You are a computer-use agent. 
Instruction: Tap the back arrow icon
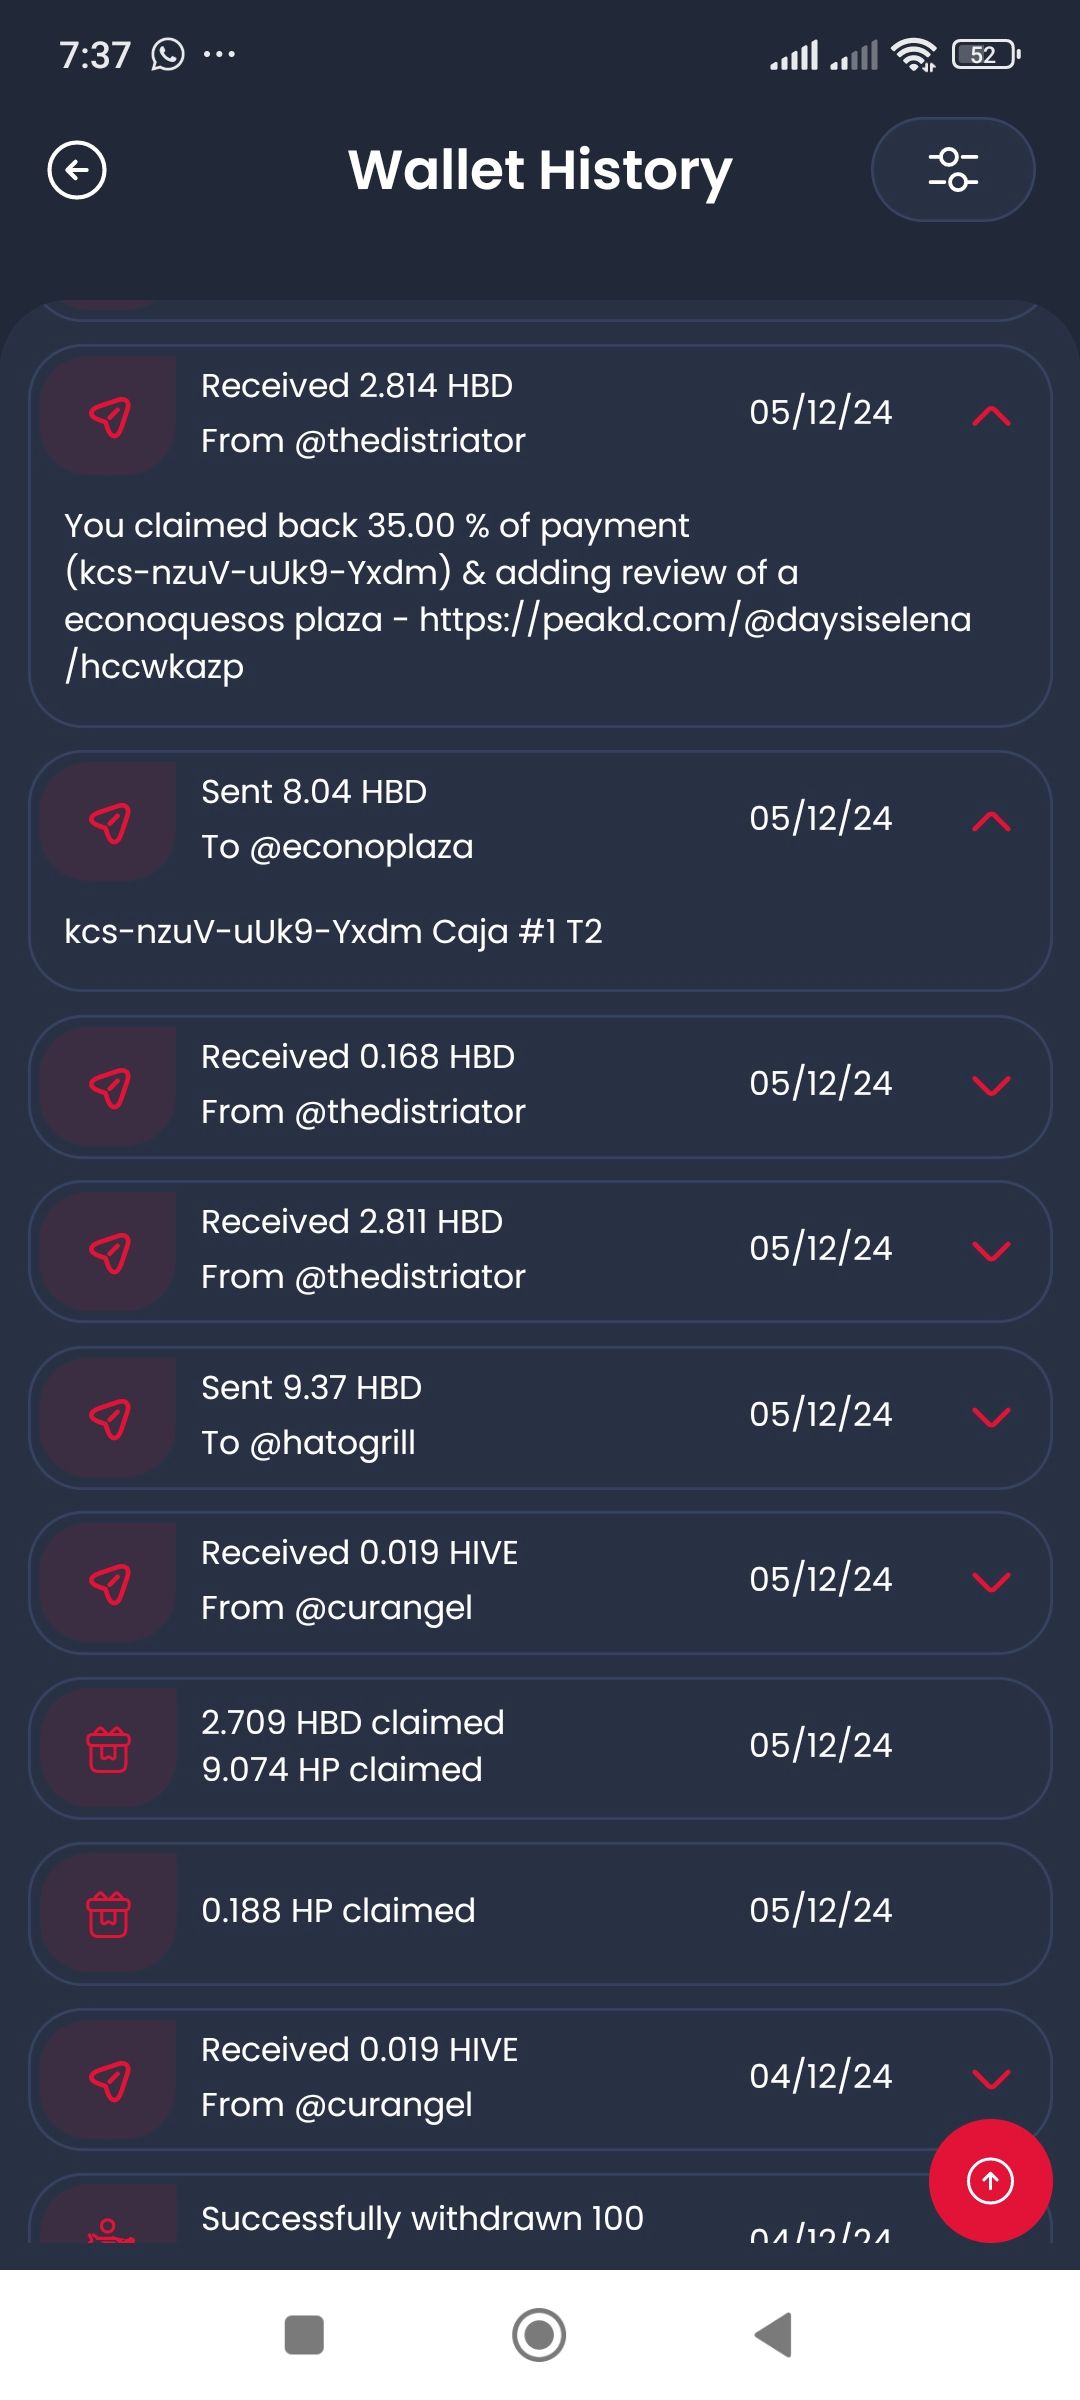[77, 170]
